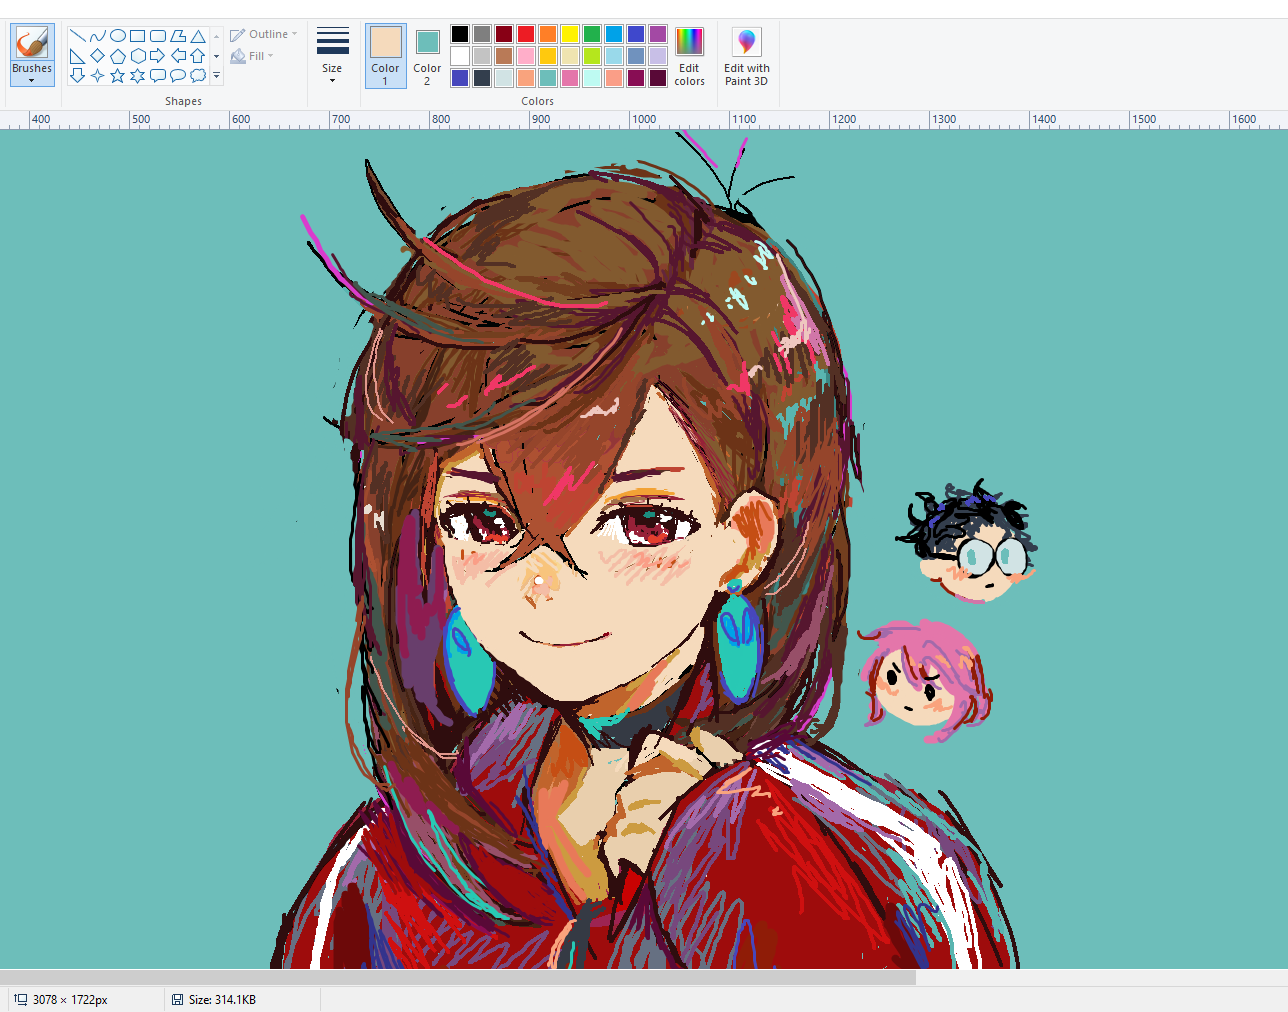Open the Size thickness dropdown
Image resolution: width=1288 pixels, height=1012 pixels.
[x=332, y=56]
